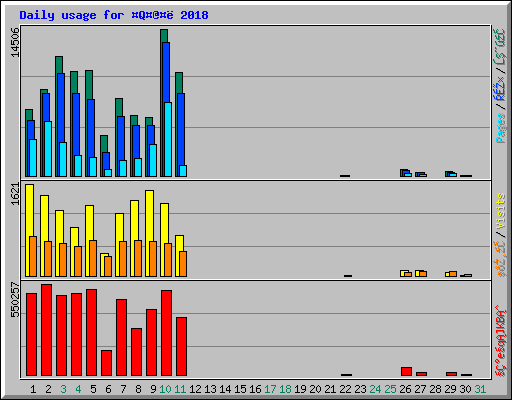This screenshot has height=400, width=512.
Task: Click the green day label 10
Action: pyautogui.click(x=165, y=389)
